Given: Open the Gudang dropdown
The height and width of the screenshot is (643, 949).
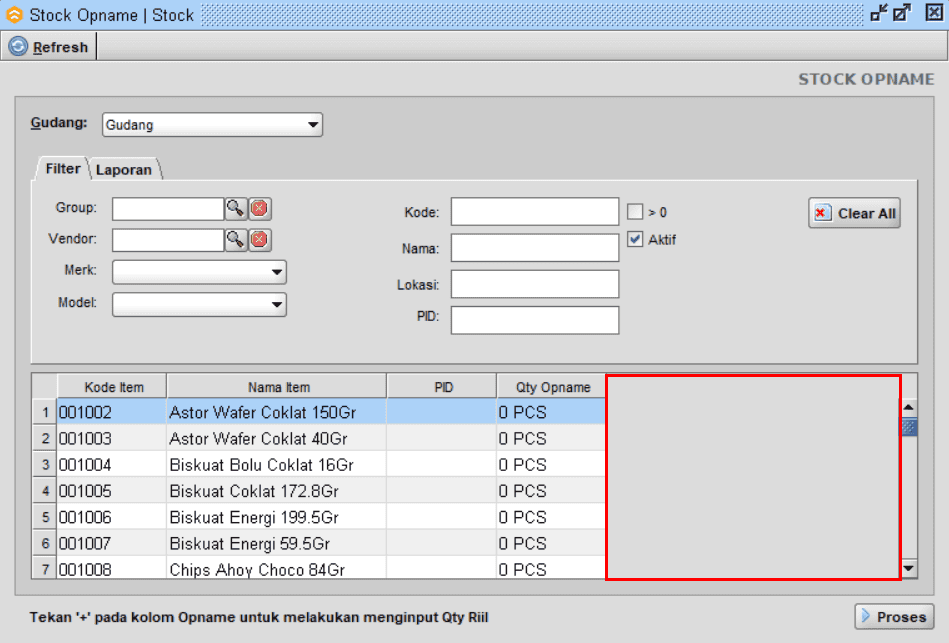Looking at the screenshot, I should click(x=314, y=124).
